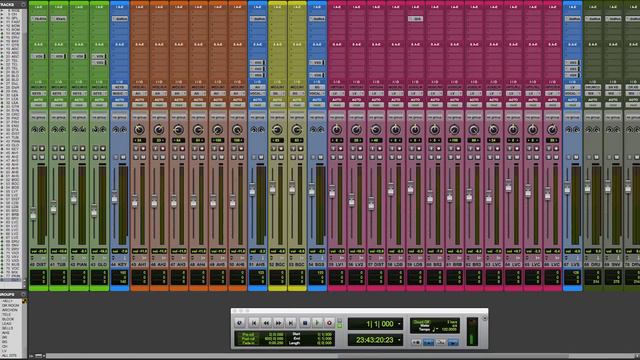Open the automation mode selector on 45 AH1
The image size is (640, 360).
click(139, 105)
